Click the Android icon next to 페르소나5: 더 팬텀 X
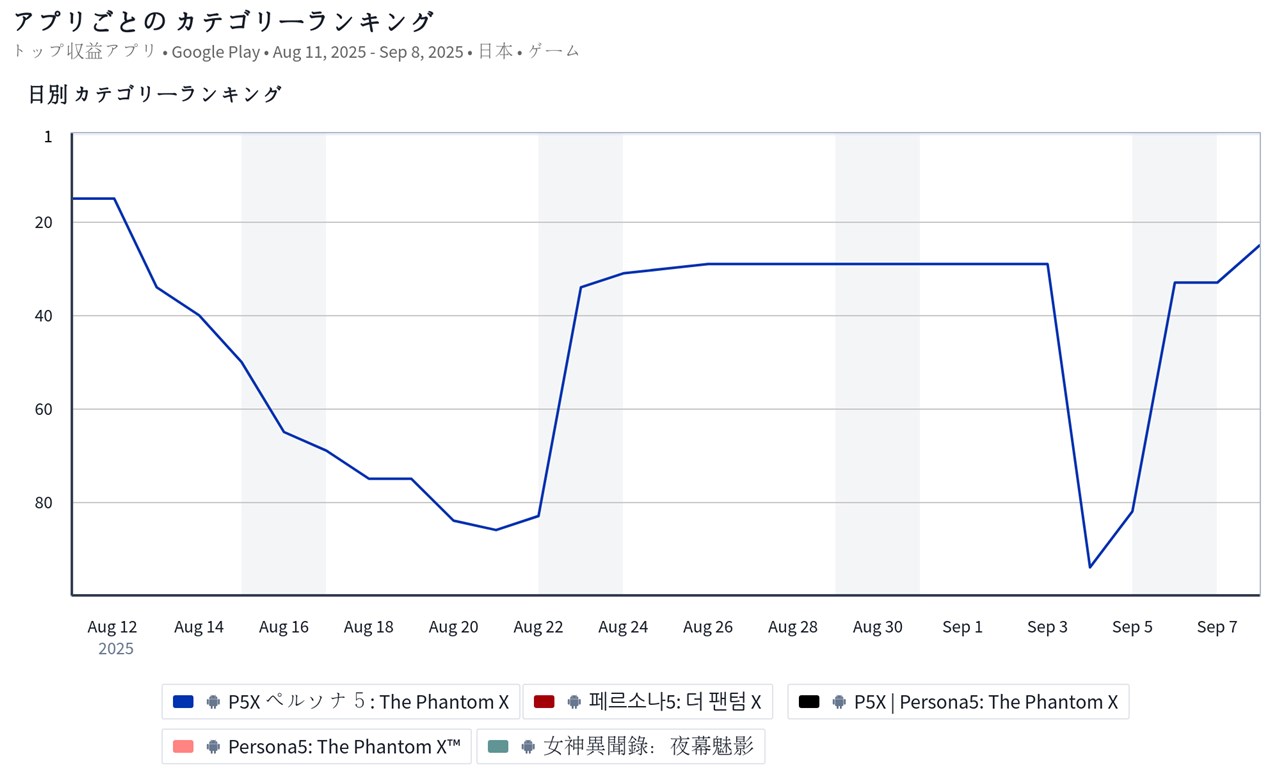The width and height of the screenshot is (1280, 768). point(574,702)
